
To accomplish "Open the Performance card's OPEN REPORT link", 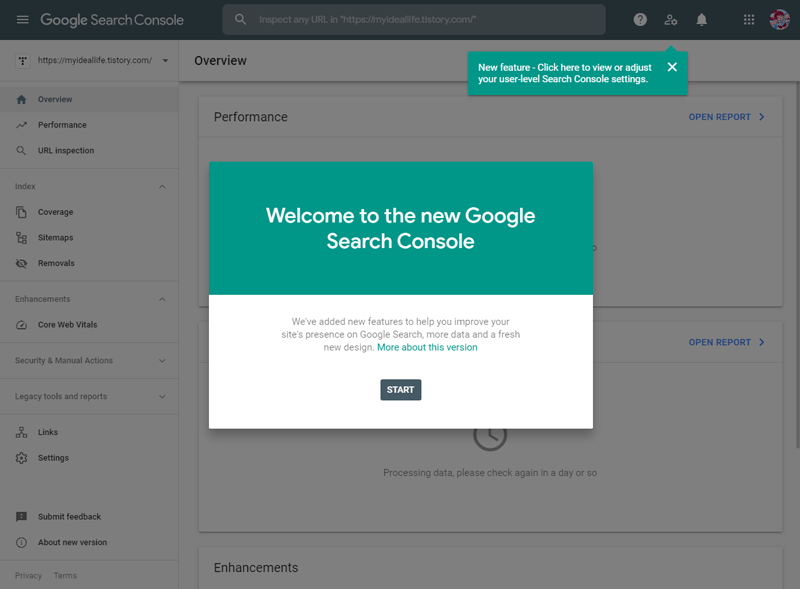I will (x=727, y=117).
